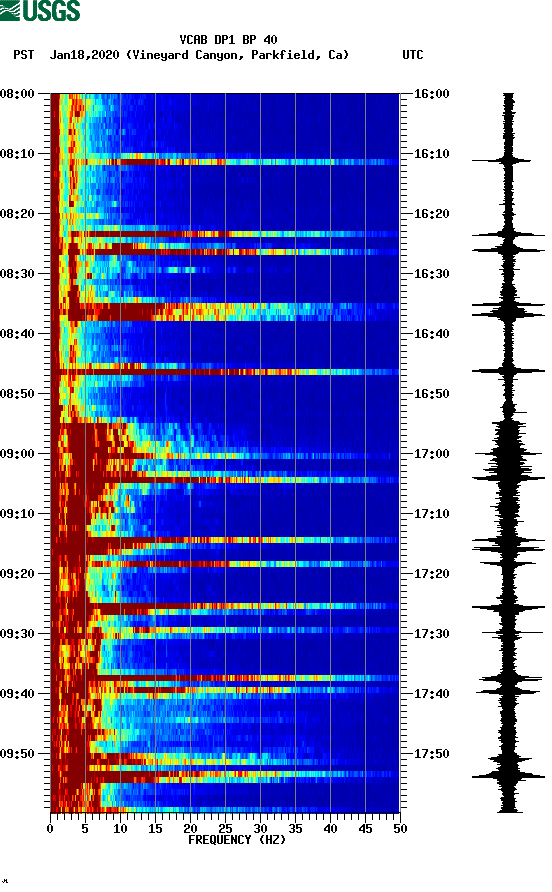Click the 17:20 UTC time label
The image size is (552, 892).
click(431, 574)
